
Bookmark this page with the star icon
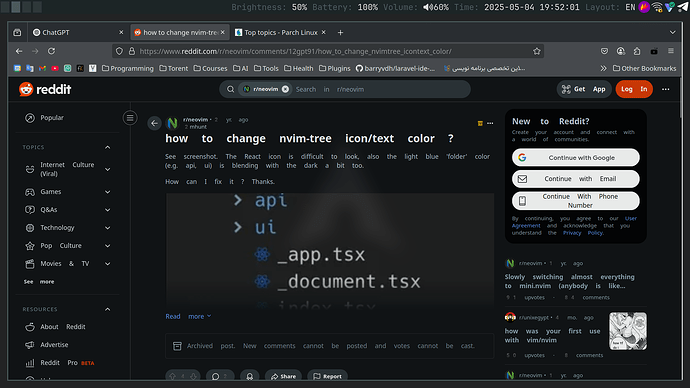coord(536,51)
